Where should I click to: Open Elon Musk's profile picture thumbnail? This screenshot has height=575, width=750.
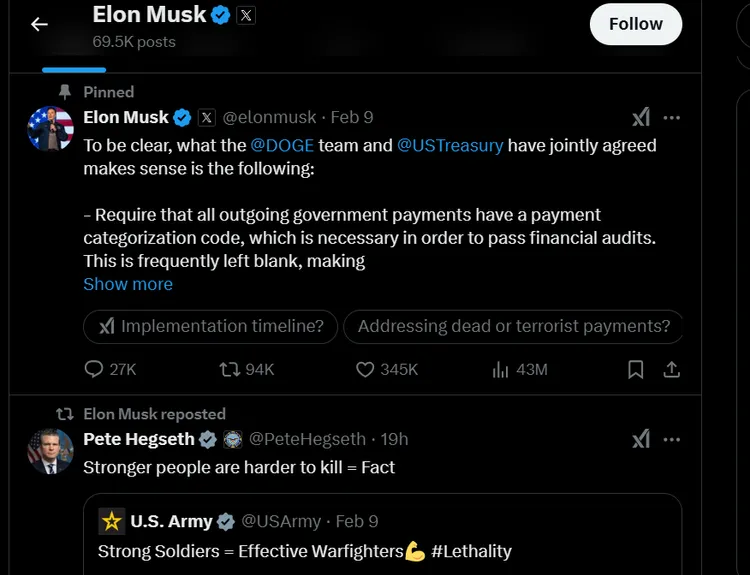(x=50, y=129)
